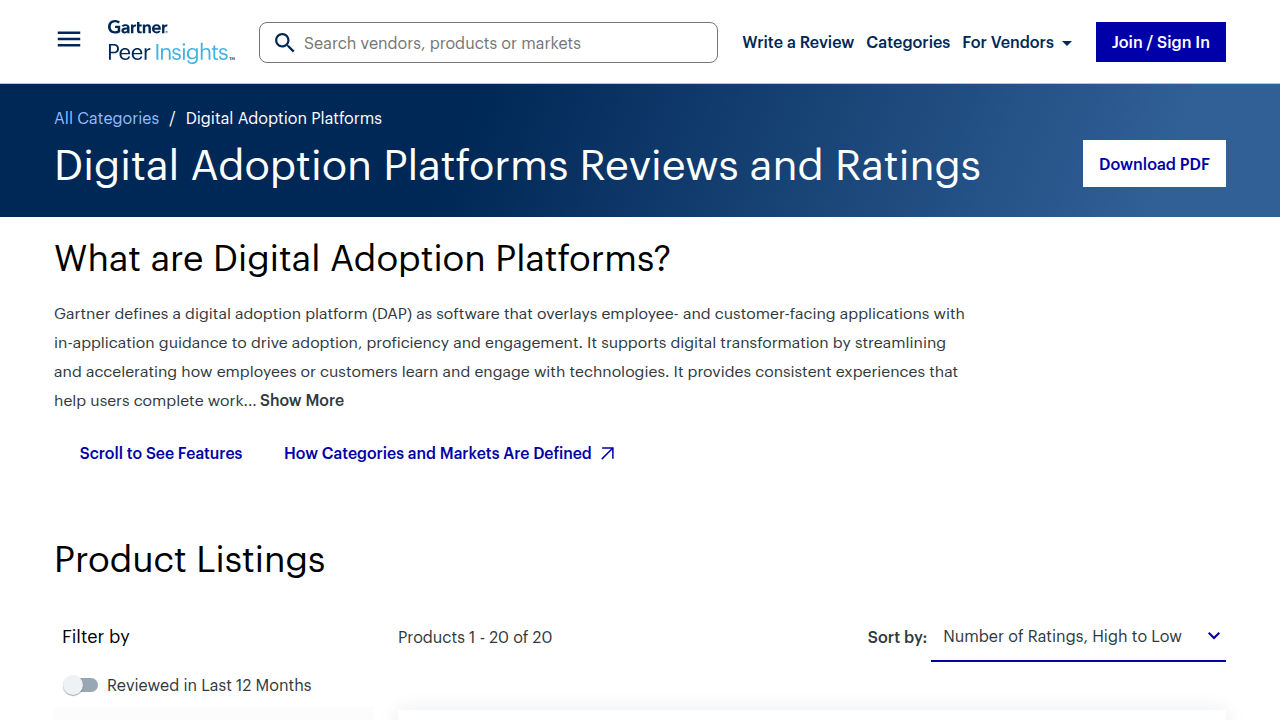Click the page title heading

click(517, 165)
